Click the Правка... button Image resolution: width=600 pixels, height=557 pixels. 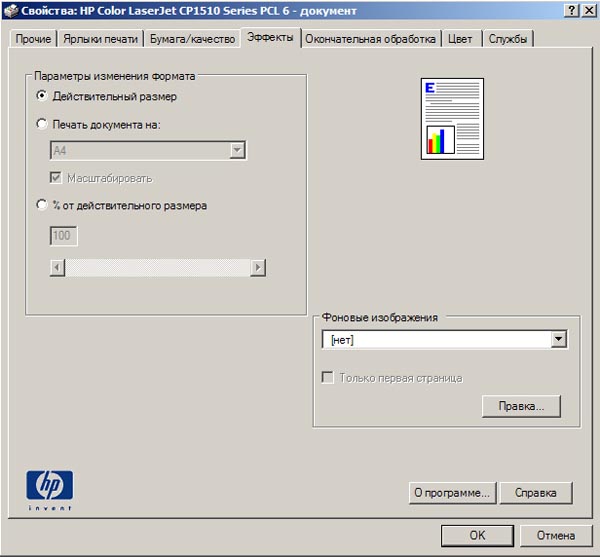click(x=521, y=406)
